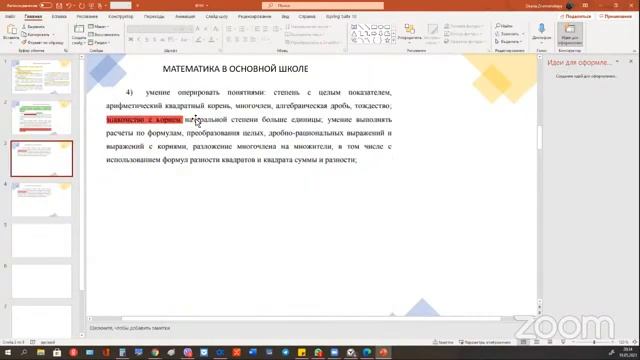Open the Выделить select dropdown
This screenshot has width=640, height=360.
pos(509,42)
